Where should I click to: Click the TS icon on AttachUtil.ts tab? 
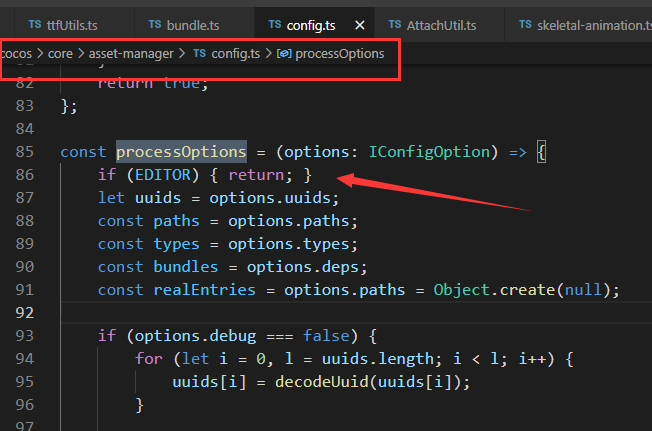[393, 23]
